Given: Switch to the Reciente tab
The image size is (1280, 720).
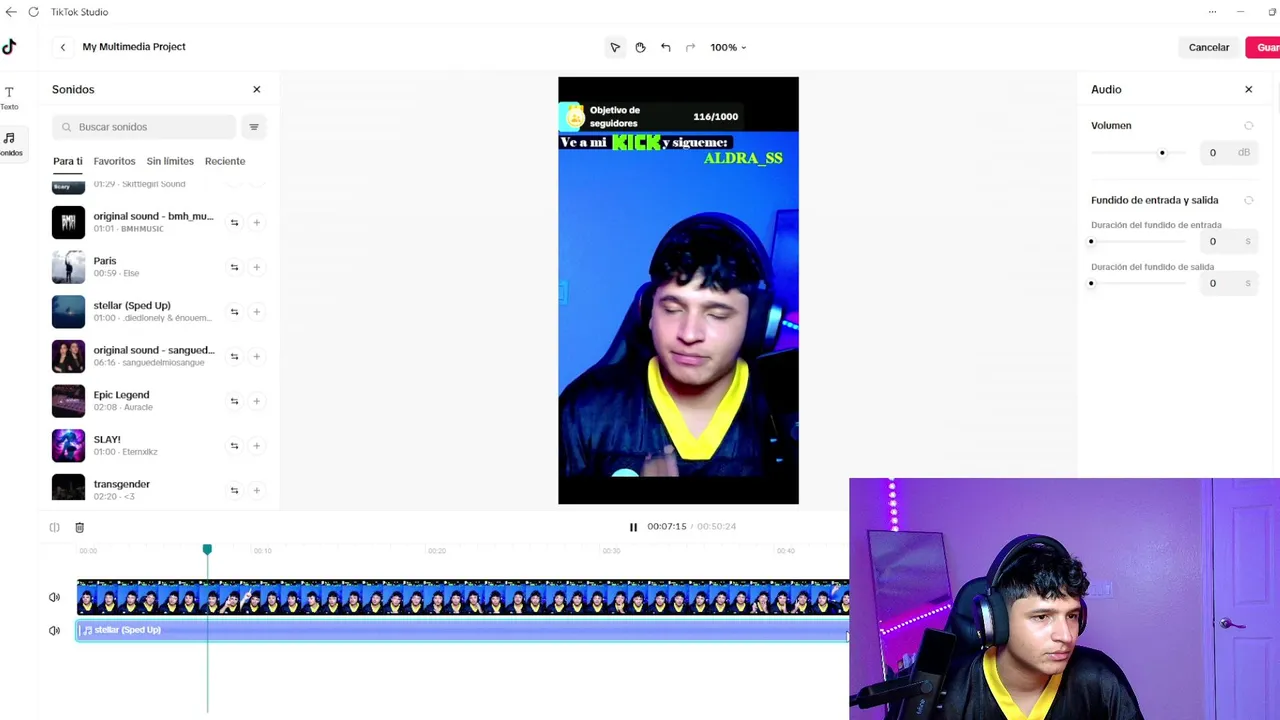Looking at the screenshot, I should [x=225, y=161].
